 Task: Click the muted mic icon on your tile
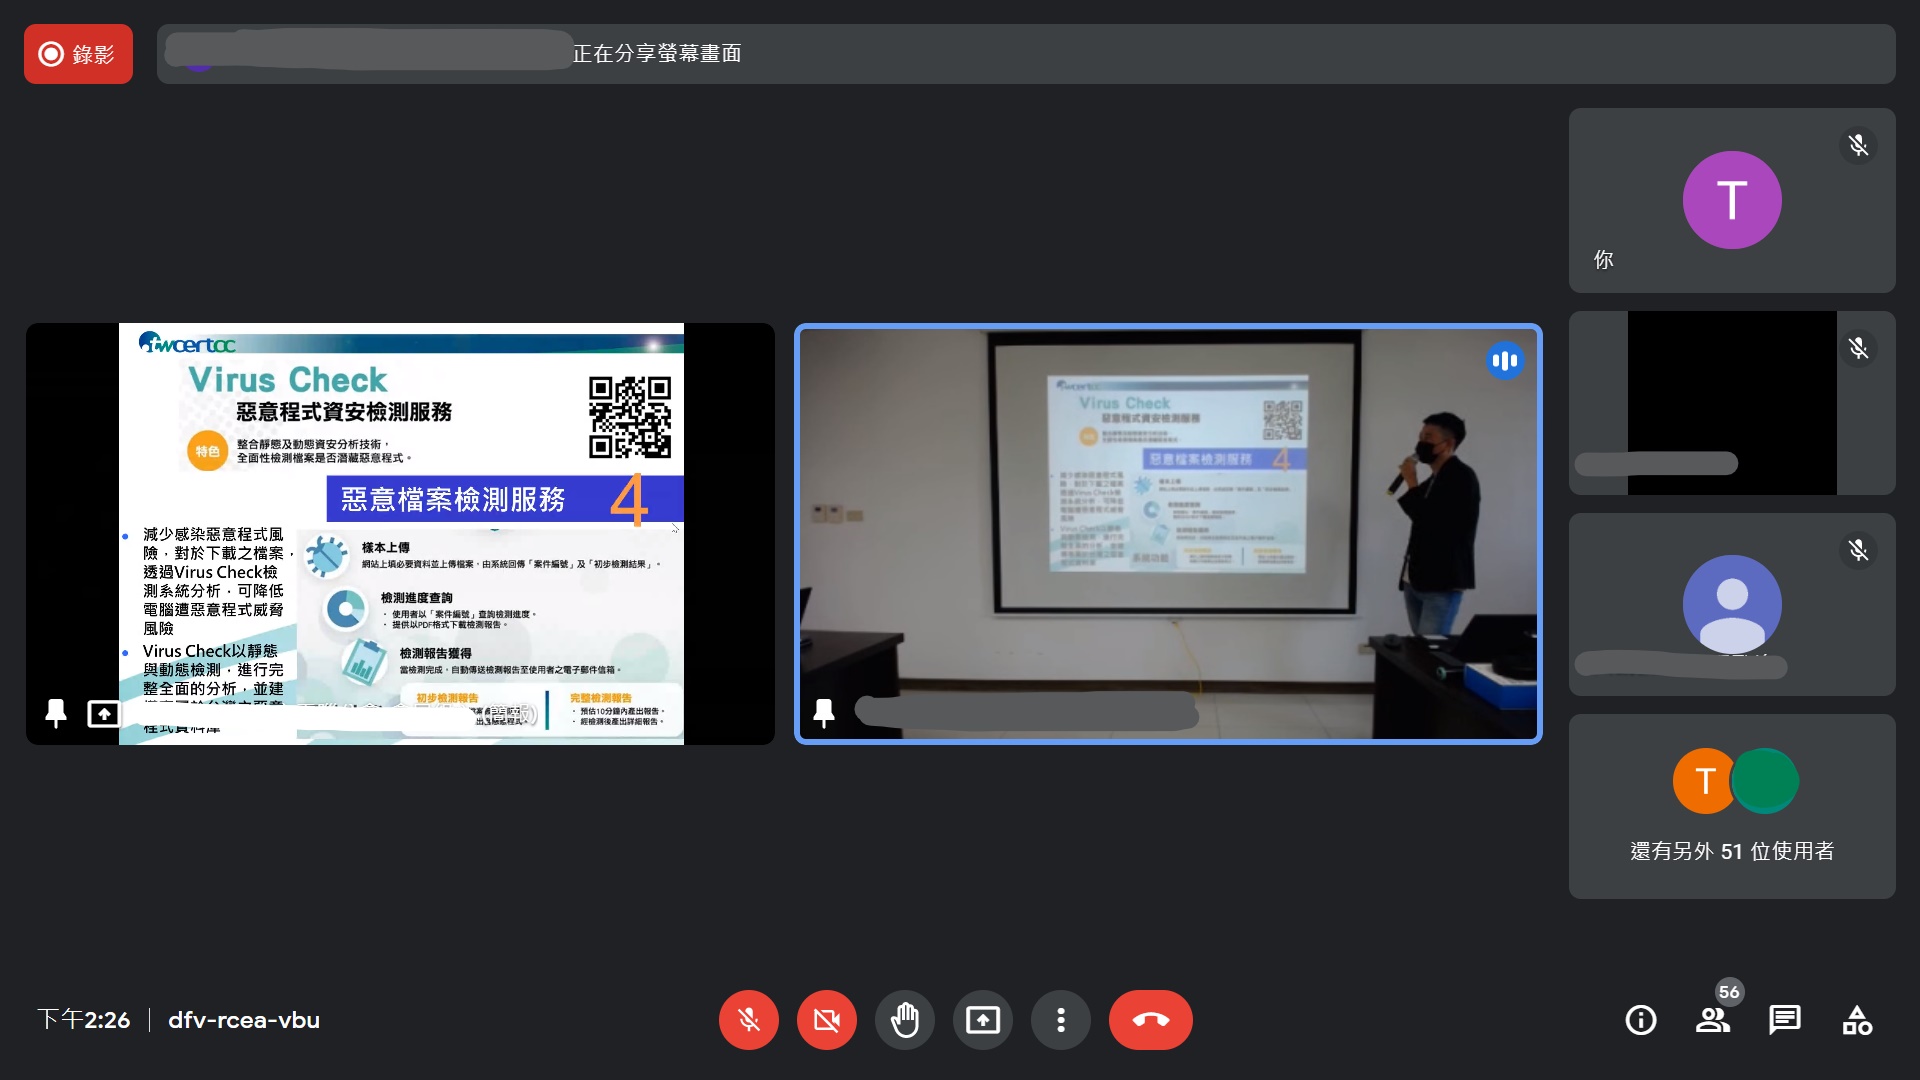tap(1858, 146)
